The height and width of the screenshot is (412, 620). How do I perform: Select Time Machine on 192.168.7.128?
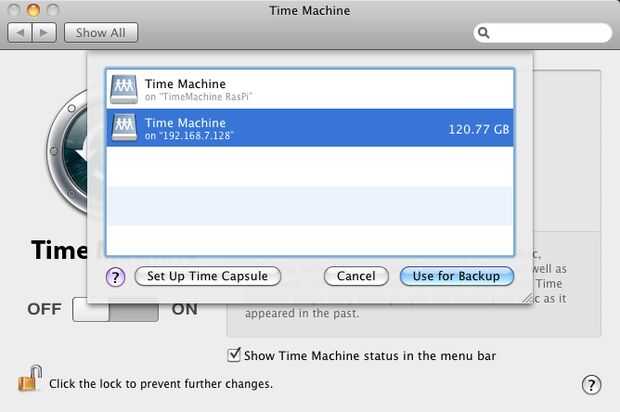[310, 128]
